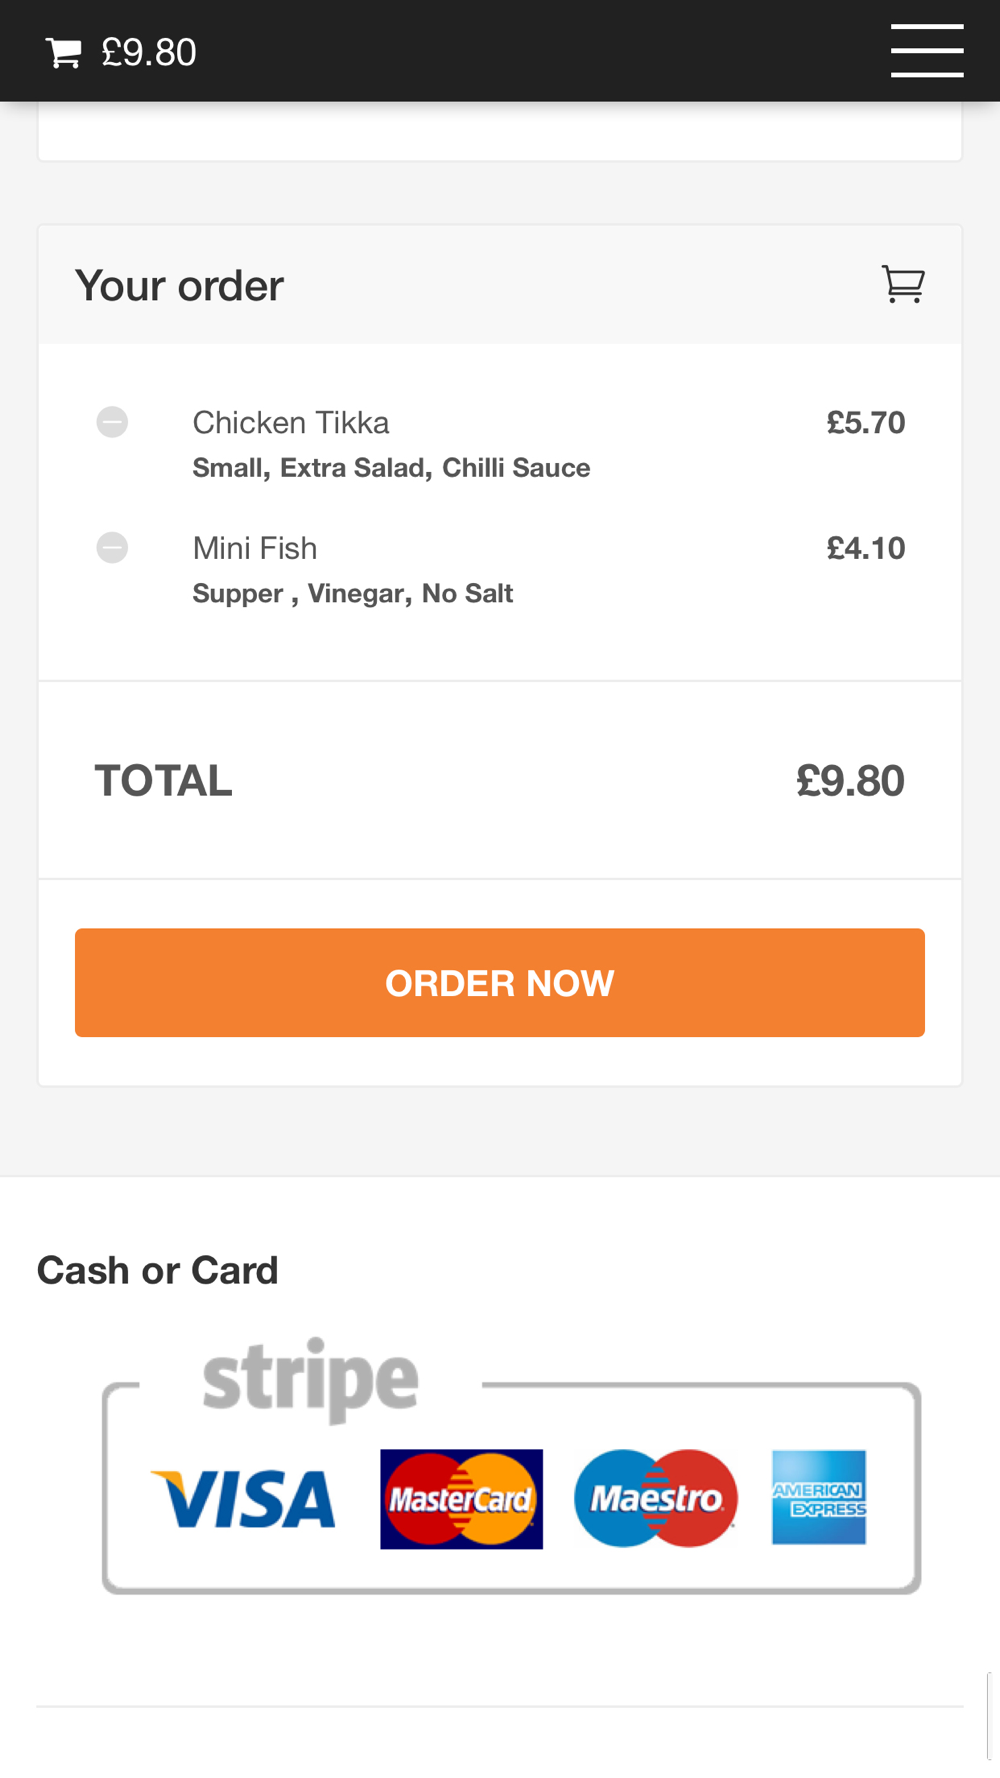Click the Your order heading
The height and width of the screenshot is (1778, 1000).
pyautogui.click(x=180, y=286)
